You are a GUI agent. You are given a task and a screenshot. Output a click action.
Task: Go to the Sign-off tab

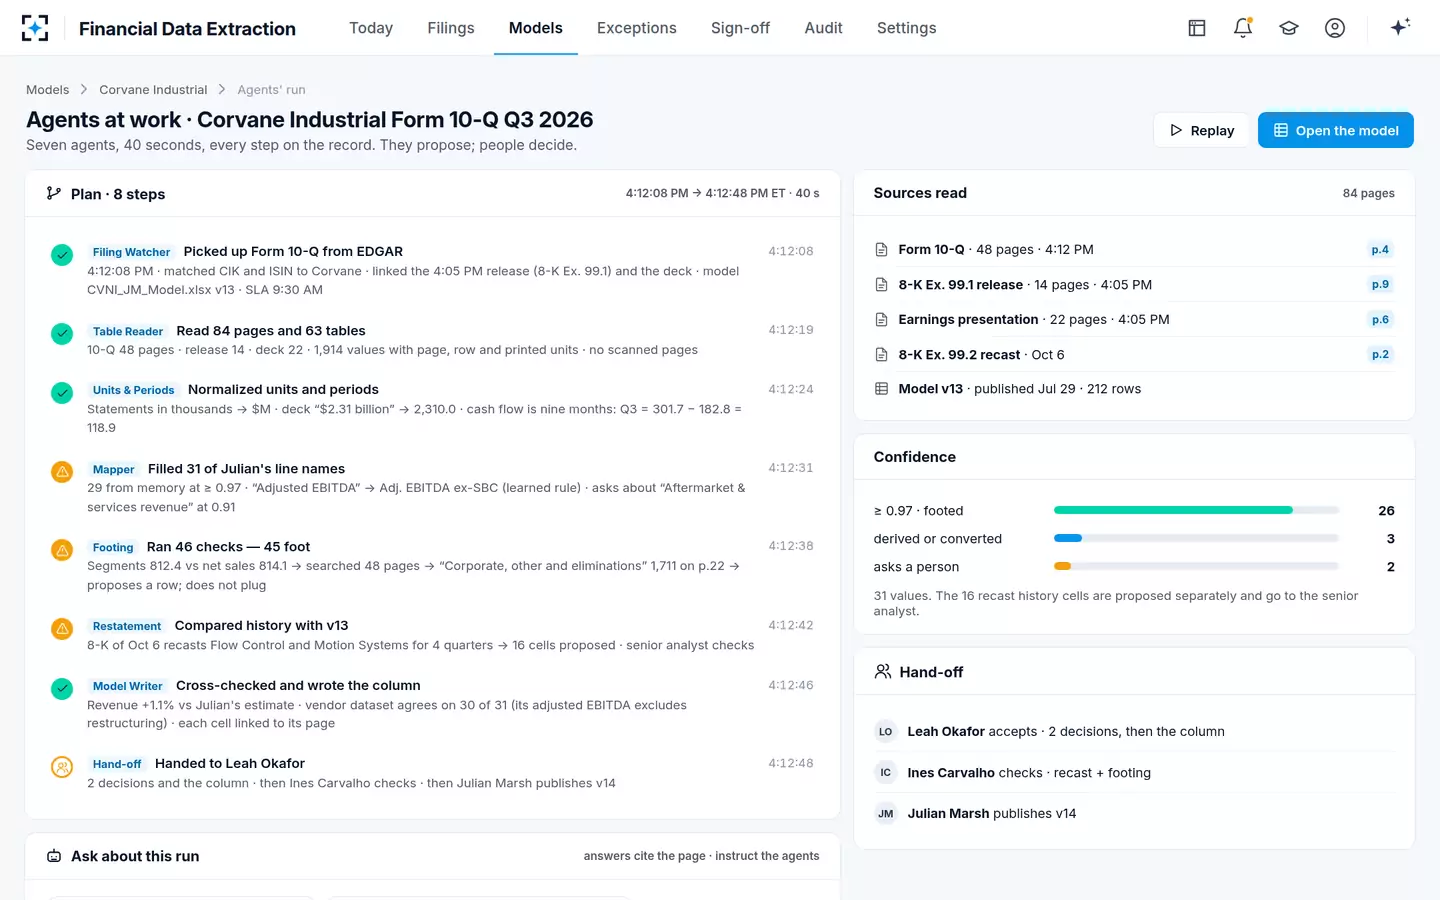click(x=740, y=28)
